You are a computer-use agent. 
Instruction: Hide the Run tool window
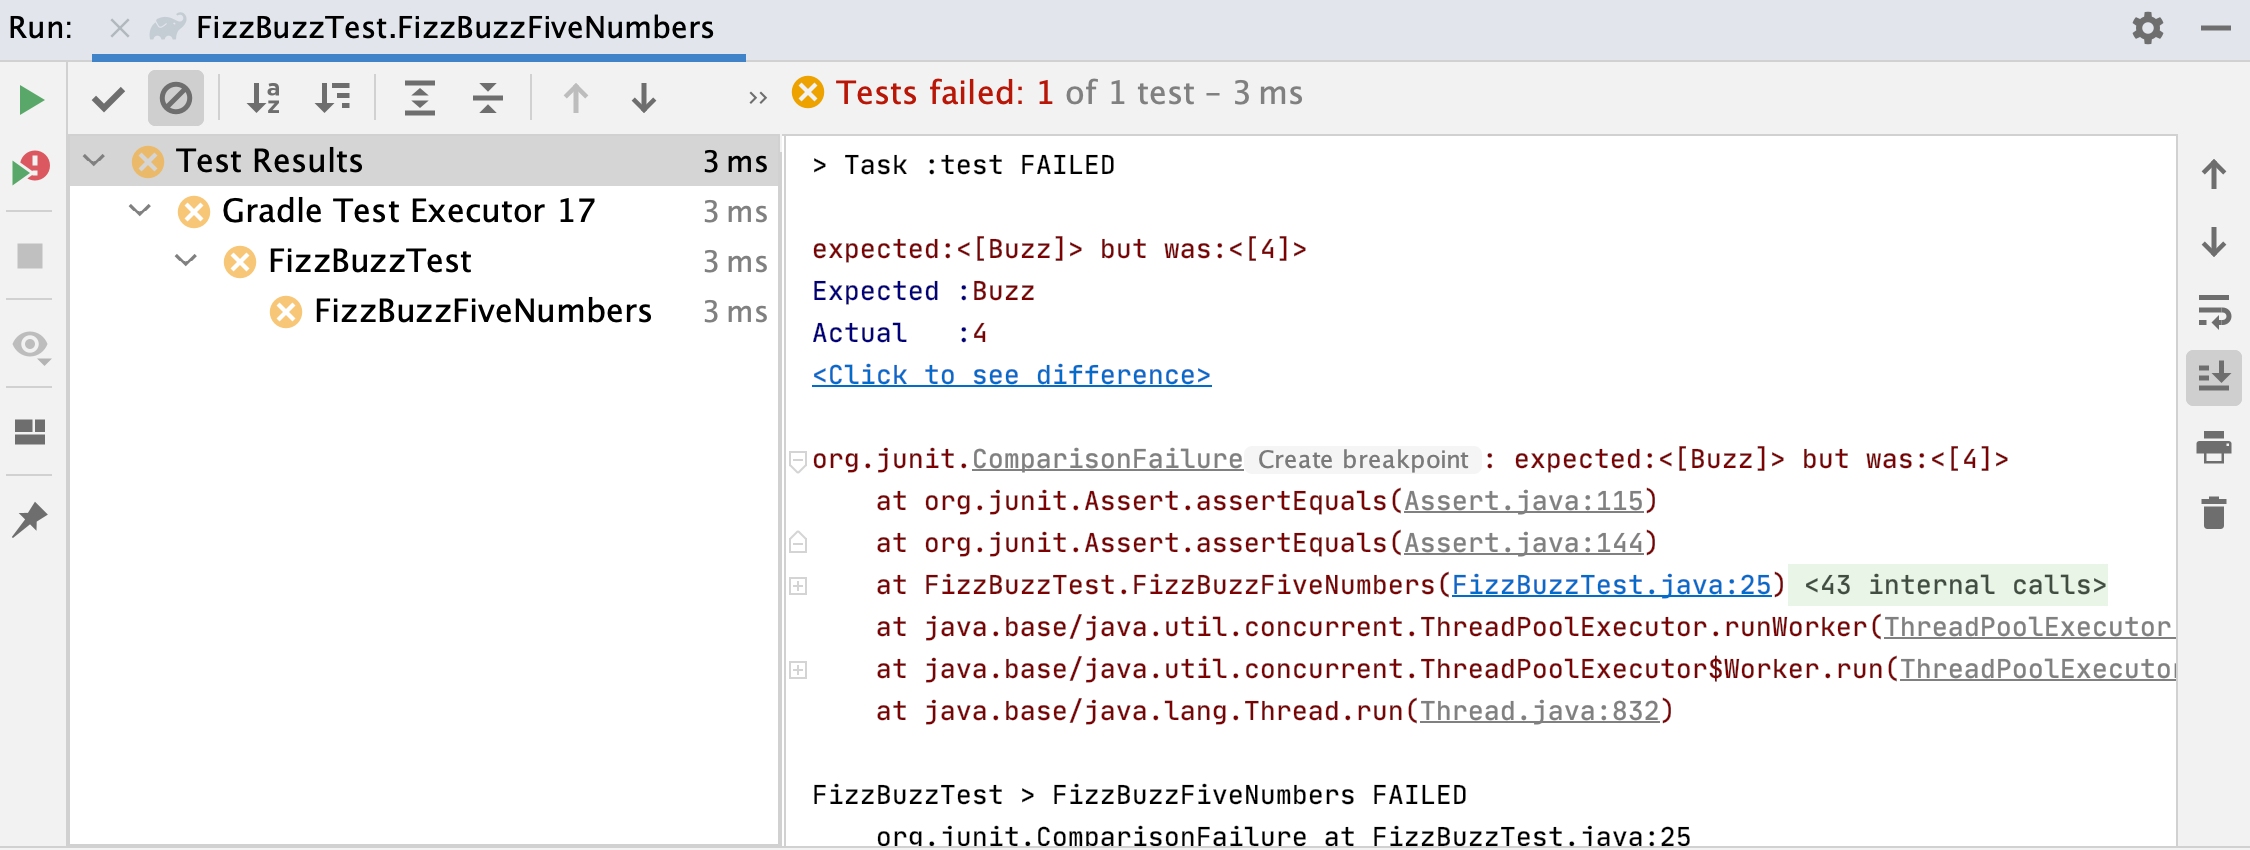tap(2216, 28)
